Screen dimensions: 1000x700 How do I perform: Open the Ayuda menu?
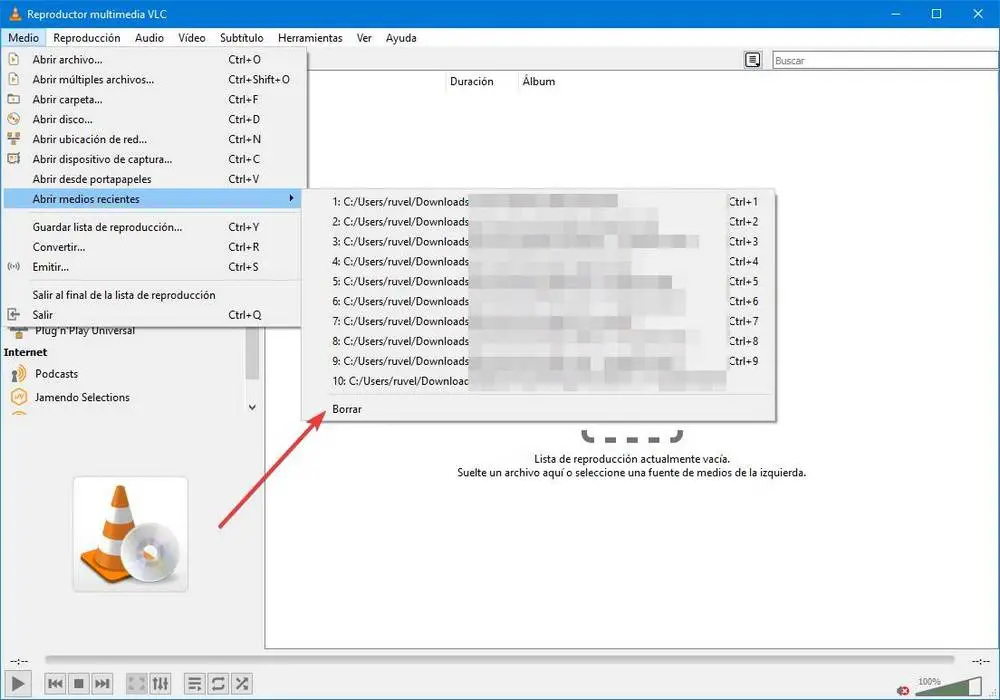(x=401, y=38)
